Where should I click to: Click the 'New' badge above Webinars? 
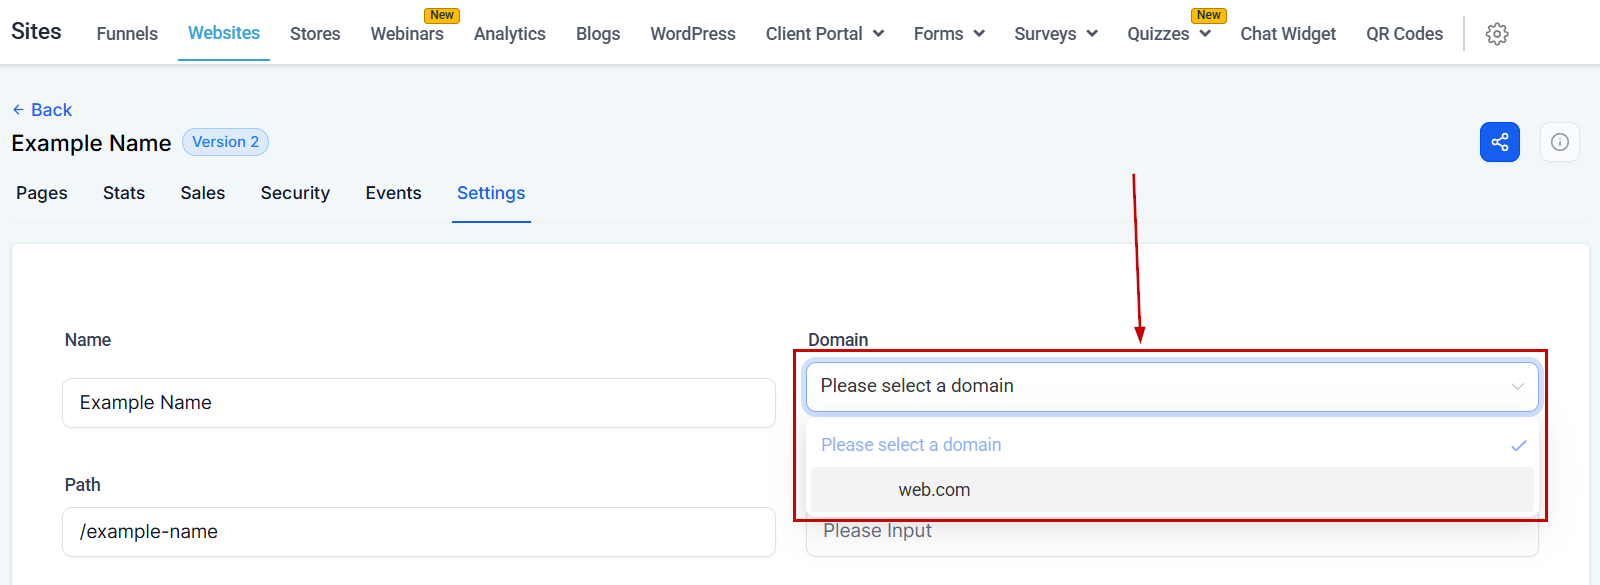[x=442, y=15]
